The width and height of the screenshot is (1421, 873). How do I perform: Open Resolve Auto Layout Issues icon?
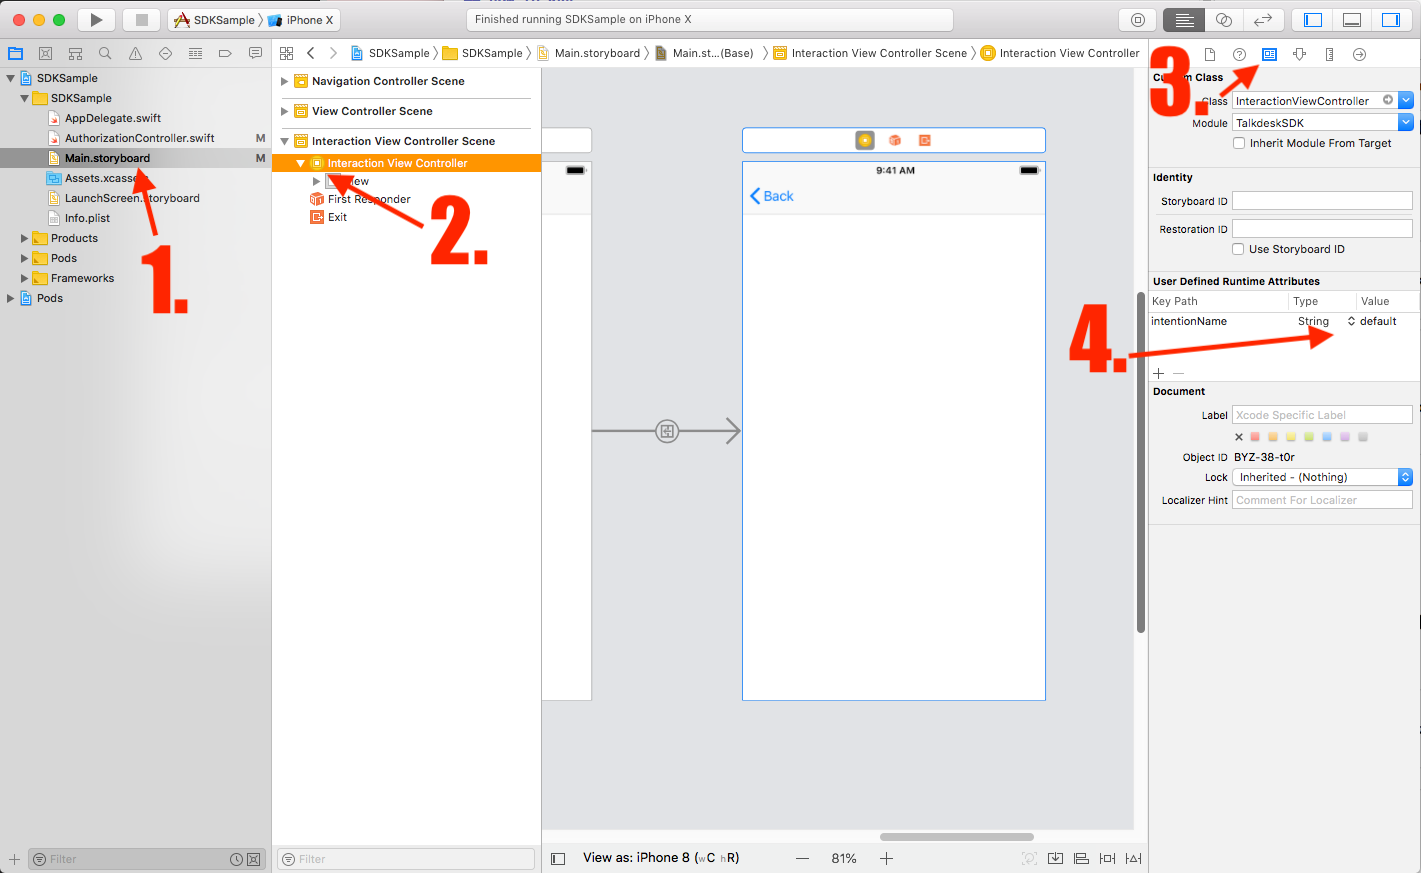click(x=1133, y=858)
